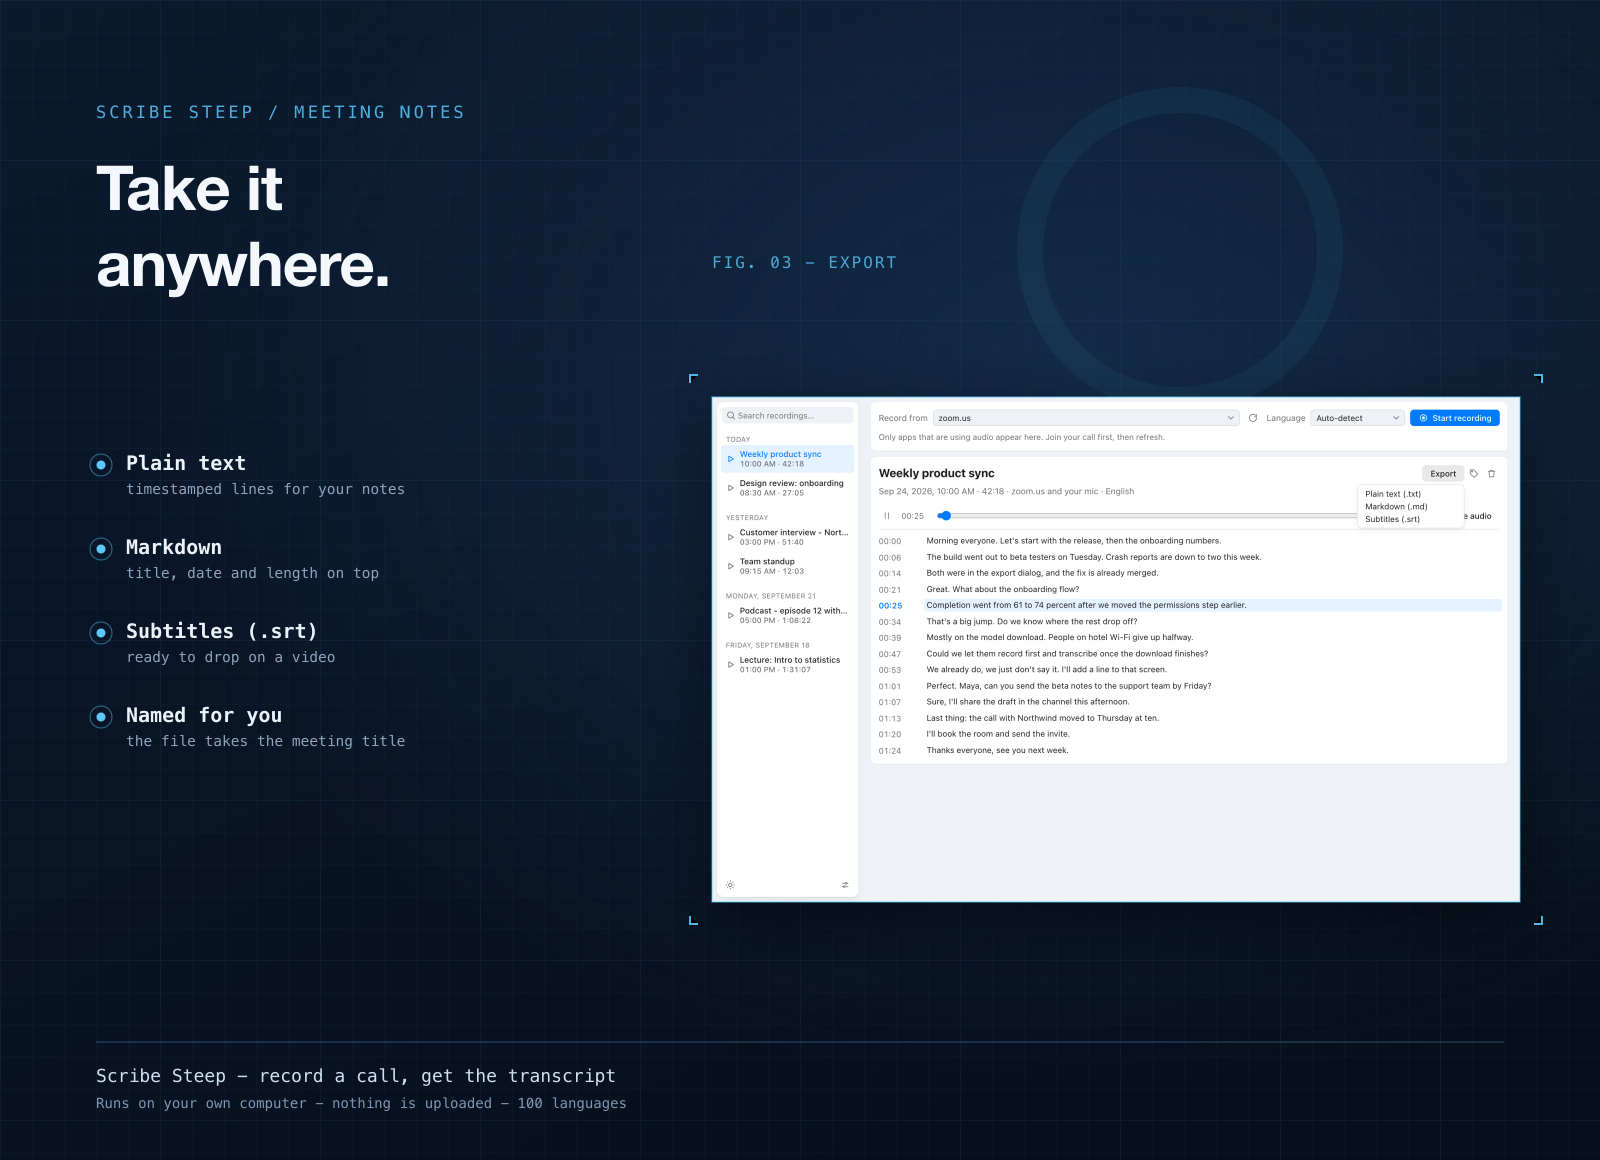1600x1160 pixels.
Task: Jump to timestamp 01:07
Action: 890,702
